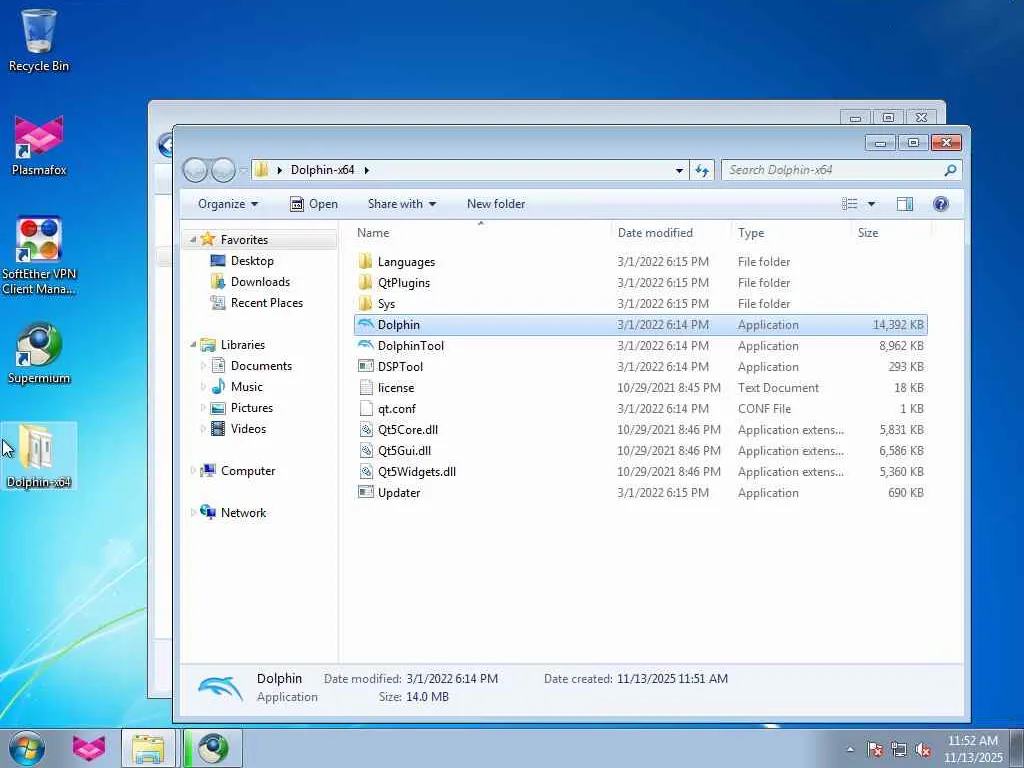The height and width of the screenshot is (768, 1024).
Task: Select SoftEther VPN Client Manager shortcut
Action: tap(39, 255)
